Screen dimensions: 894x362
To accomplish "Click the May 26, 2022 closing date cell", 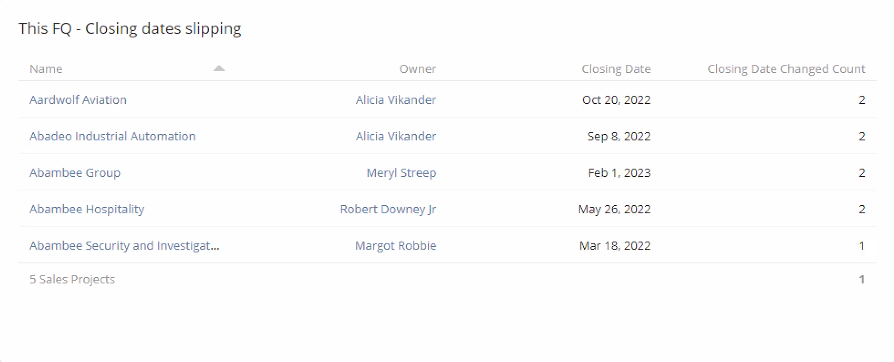I will click(x=614, y=209).
